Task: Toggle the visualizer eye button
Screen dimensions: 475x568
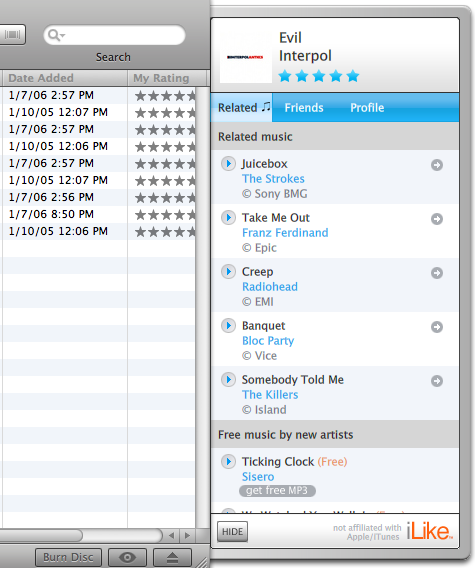Action: tap(128, 557)
